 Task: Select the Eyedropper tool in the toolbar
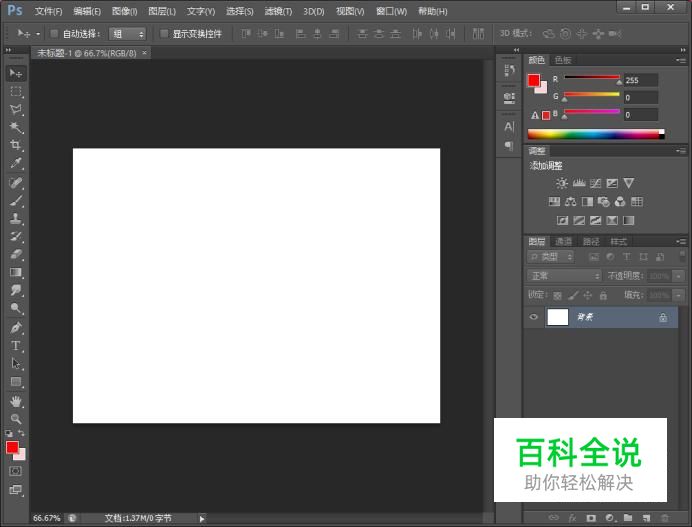16,164
